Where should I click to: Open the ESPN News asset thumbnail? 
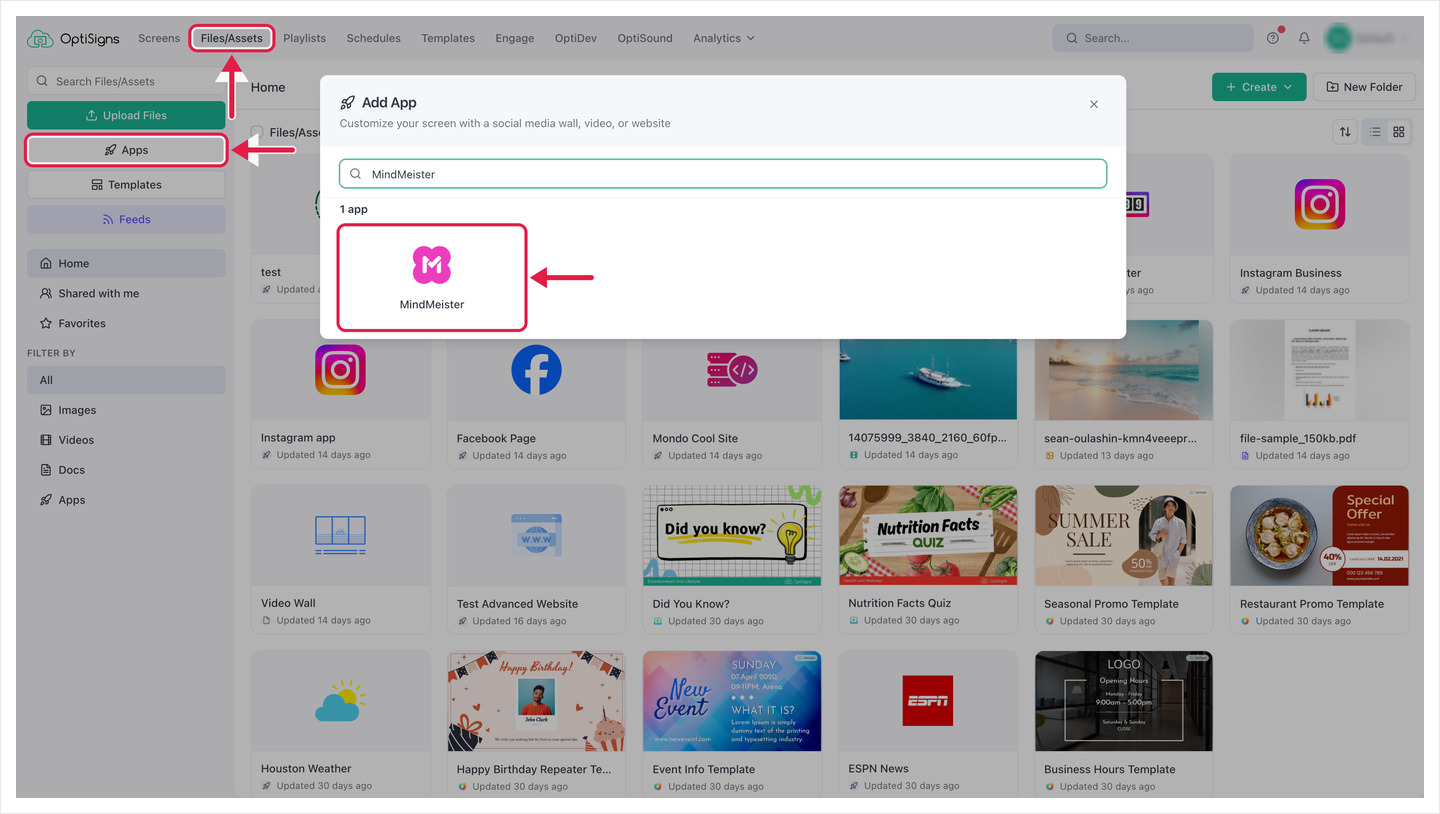928,700
